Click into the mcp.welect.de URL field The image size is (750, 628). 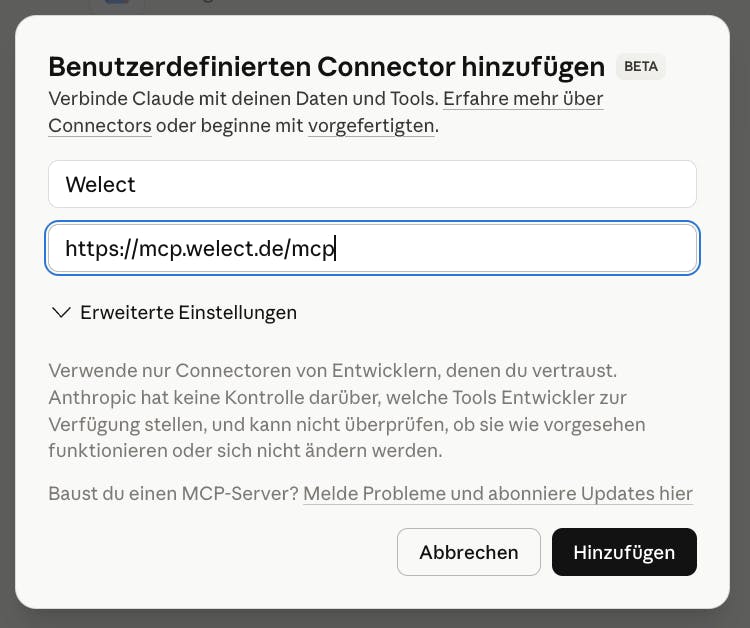pos(372,248)
